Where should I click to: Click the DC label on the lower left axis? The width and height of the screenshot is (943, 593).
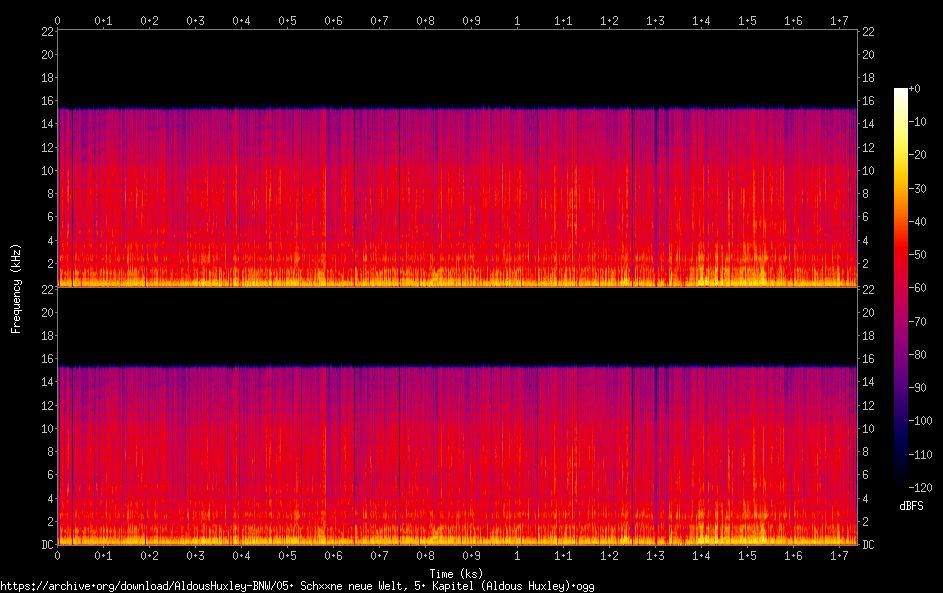pos(48,545)
